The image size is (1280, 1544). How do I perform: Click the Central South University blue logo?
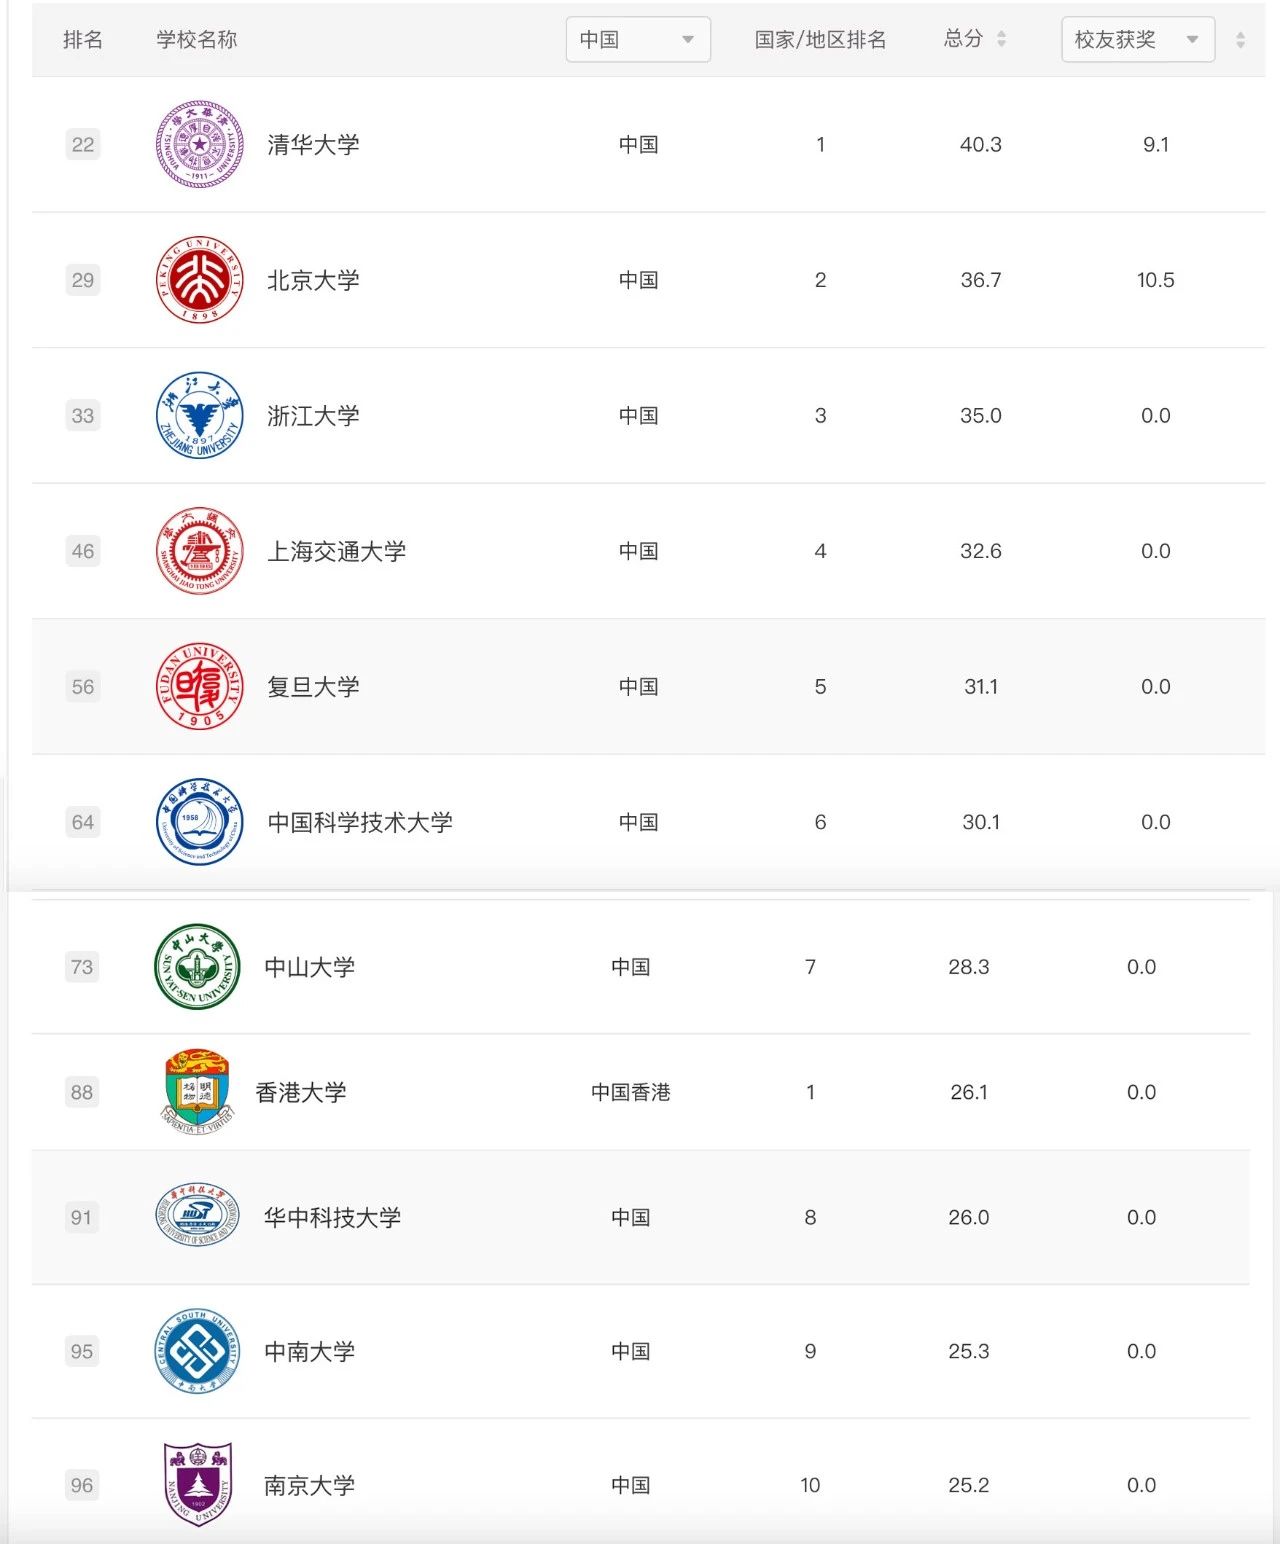pyautogui.click(x=198, y=1352)
